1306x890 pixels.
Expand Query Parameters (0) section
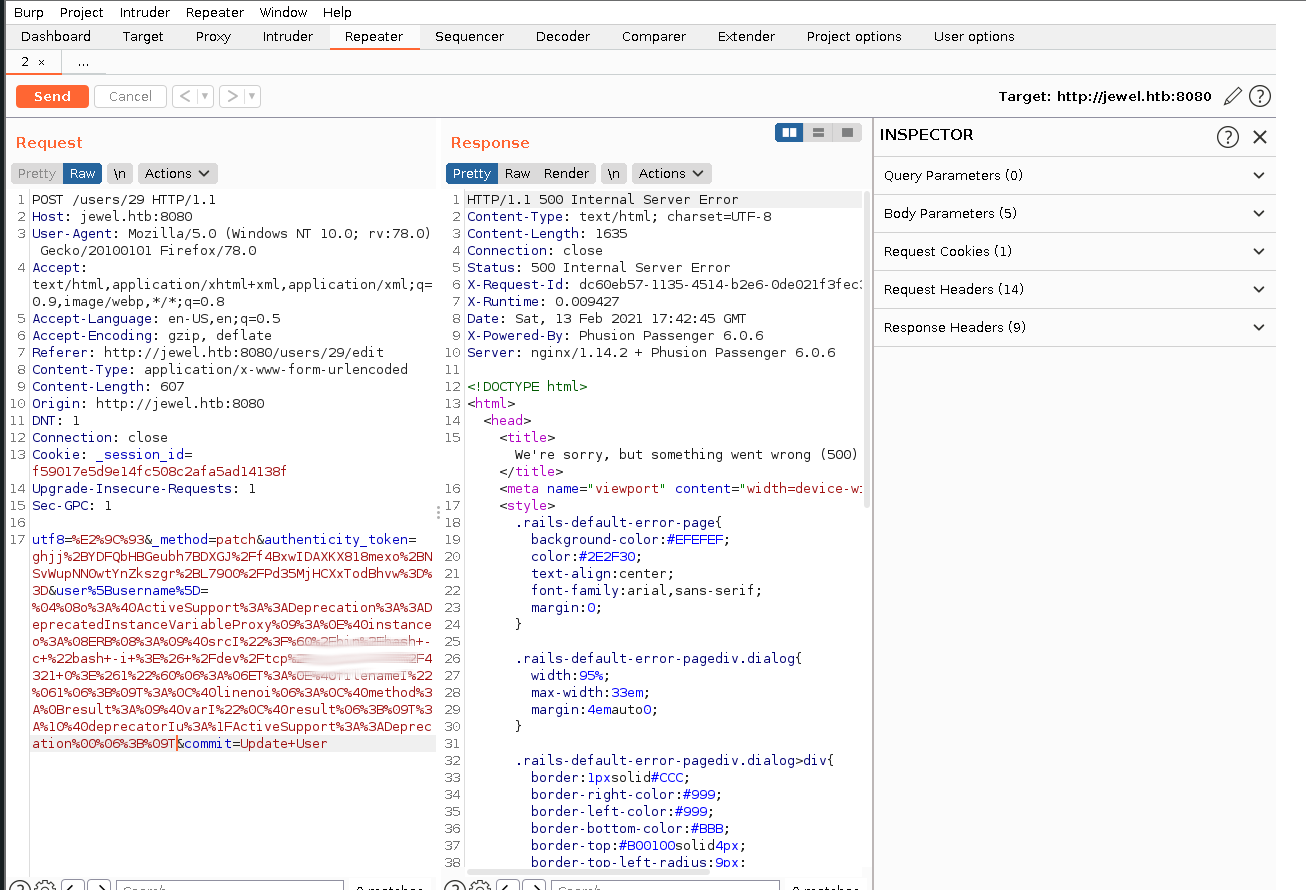[1075, 175]
